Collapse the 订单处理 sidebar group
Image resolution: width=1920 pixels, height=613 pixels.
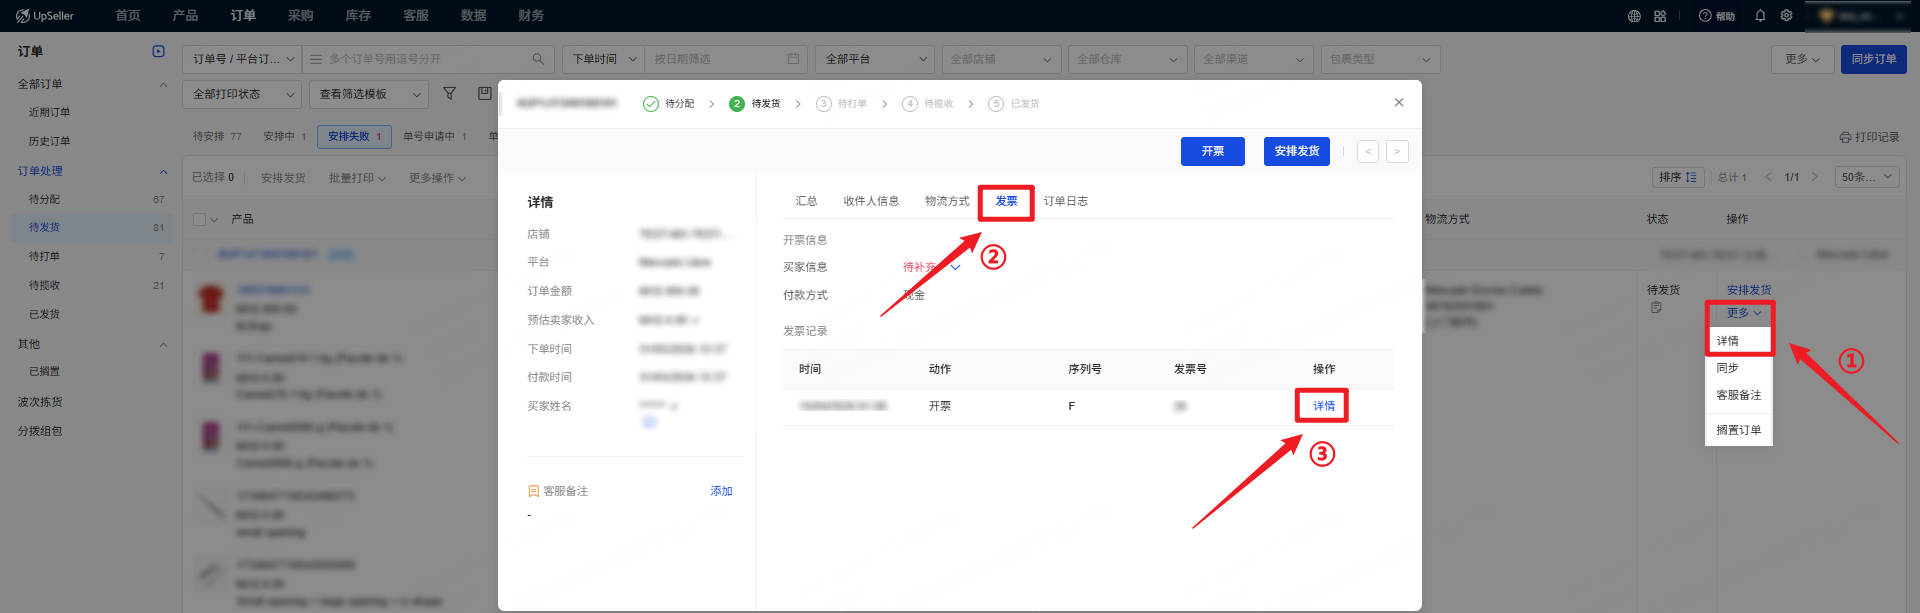163,171
